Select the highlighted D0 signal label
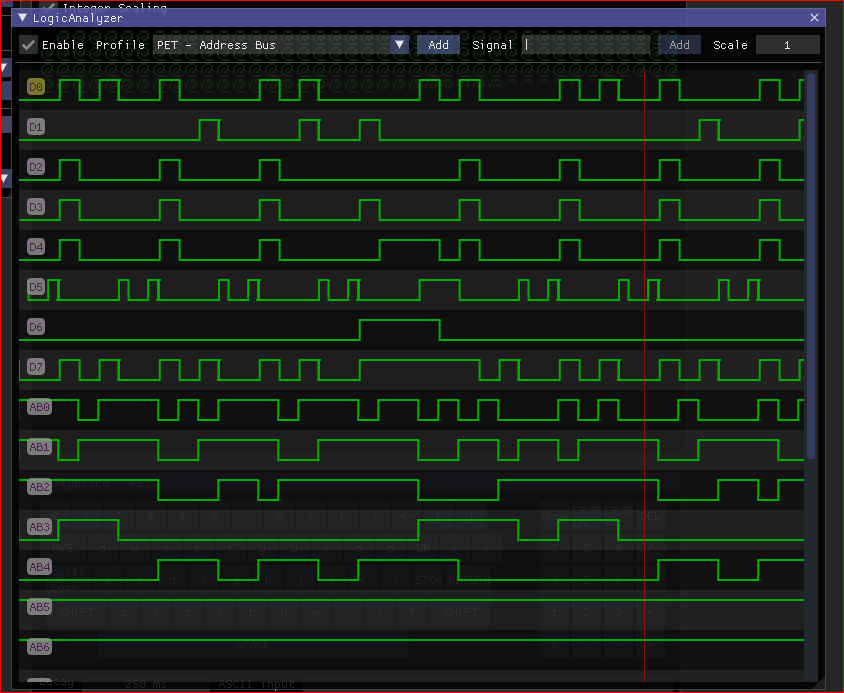844x693 pixels. coord(36,87)
